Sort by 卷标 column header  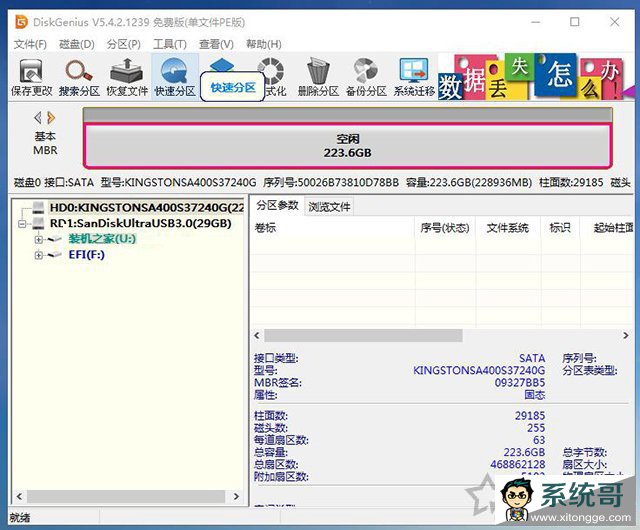333,228
